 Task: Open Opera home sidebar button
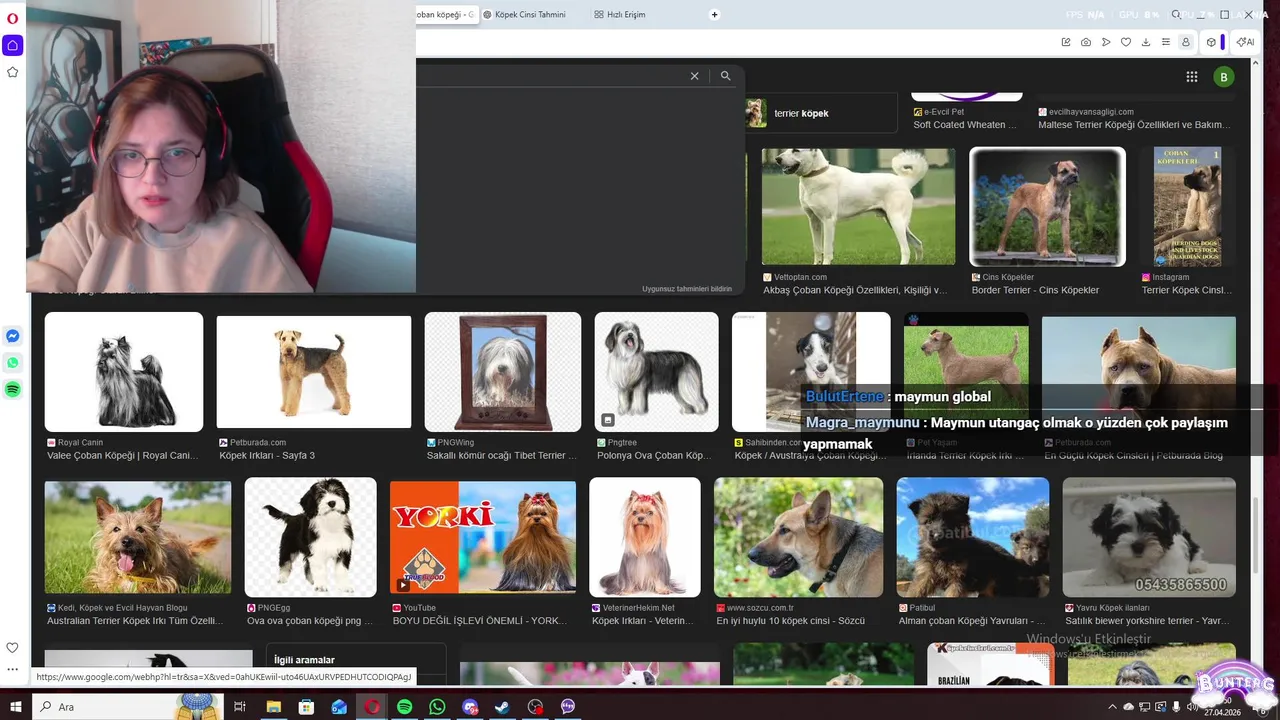[x=12, y=45]
